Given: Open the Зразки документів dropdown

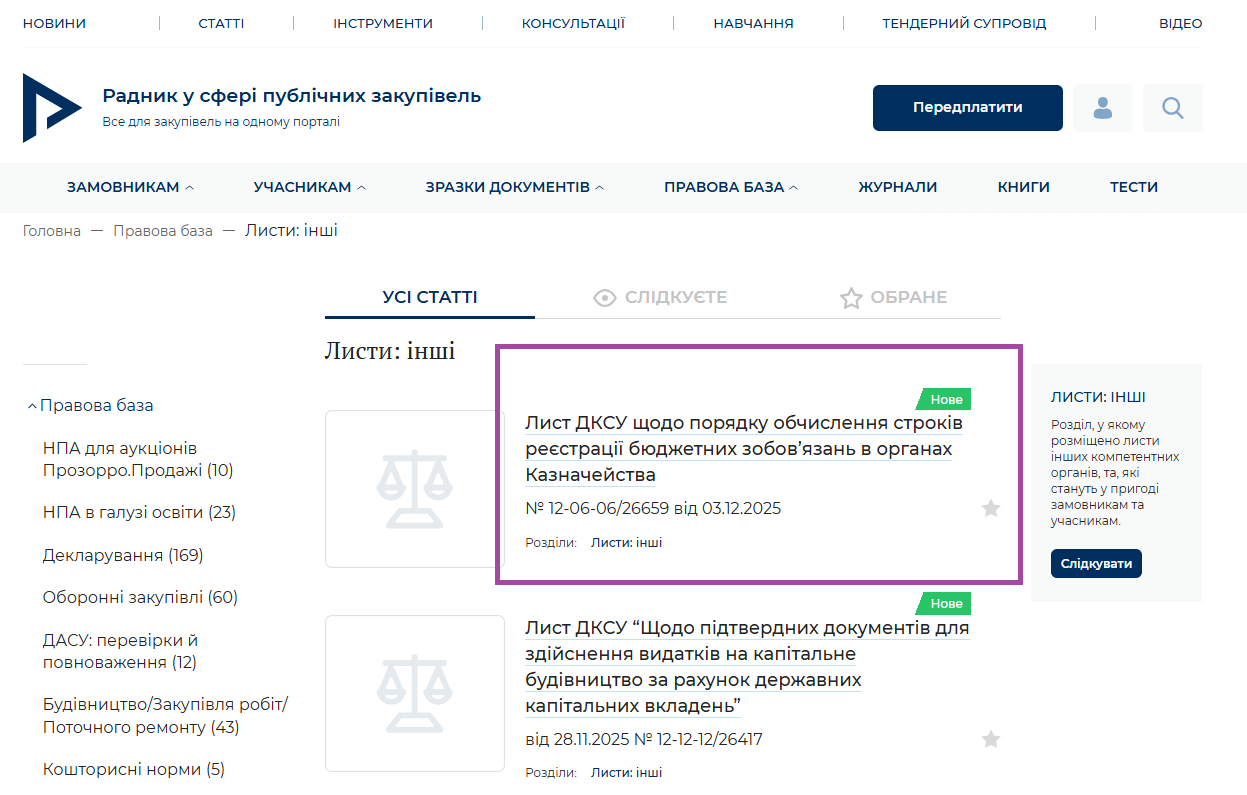Looking at the screenshot, I should click(514, 187).
